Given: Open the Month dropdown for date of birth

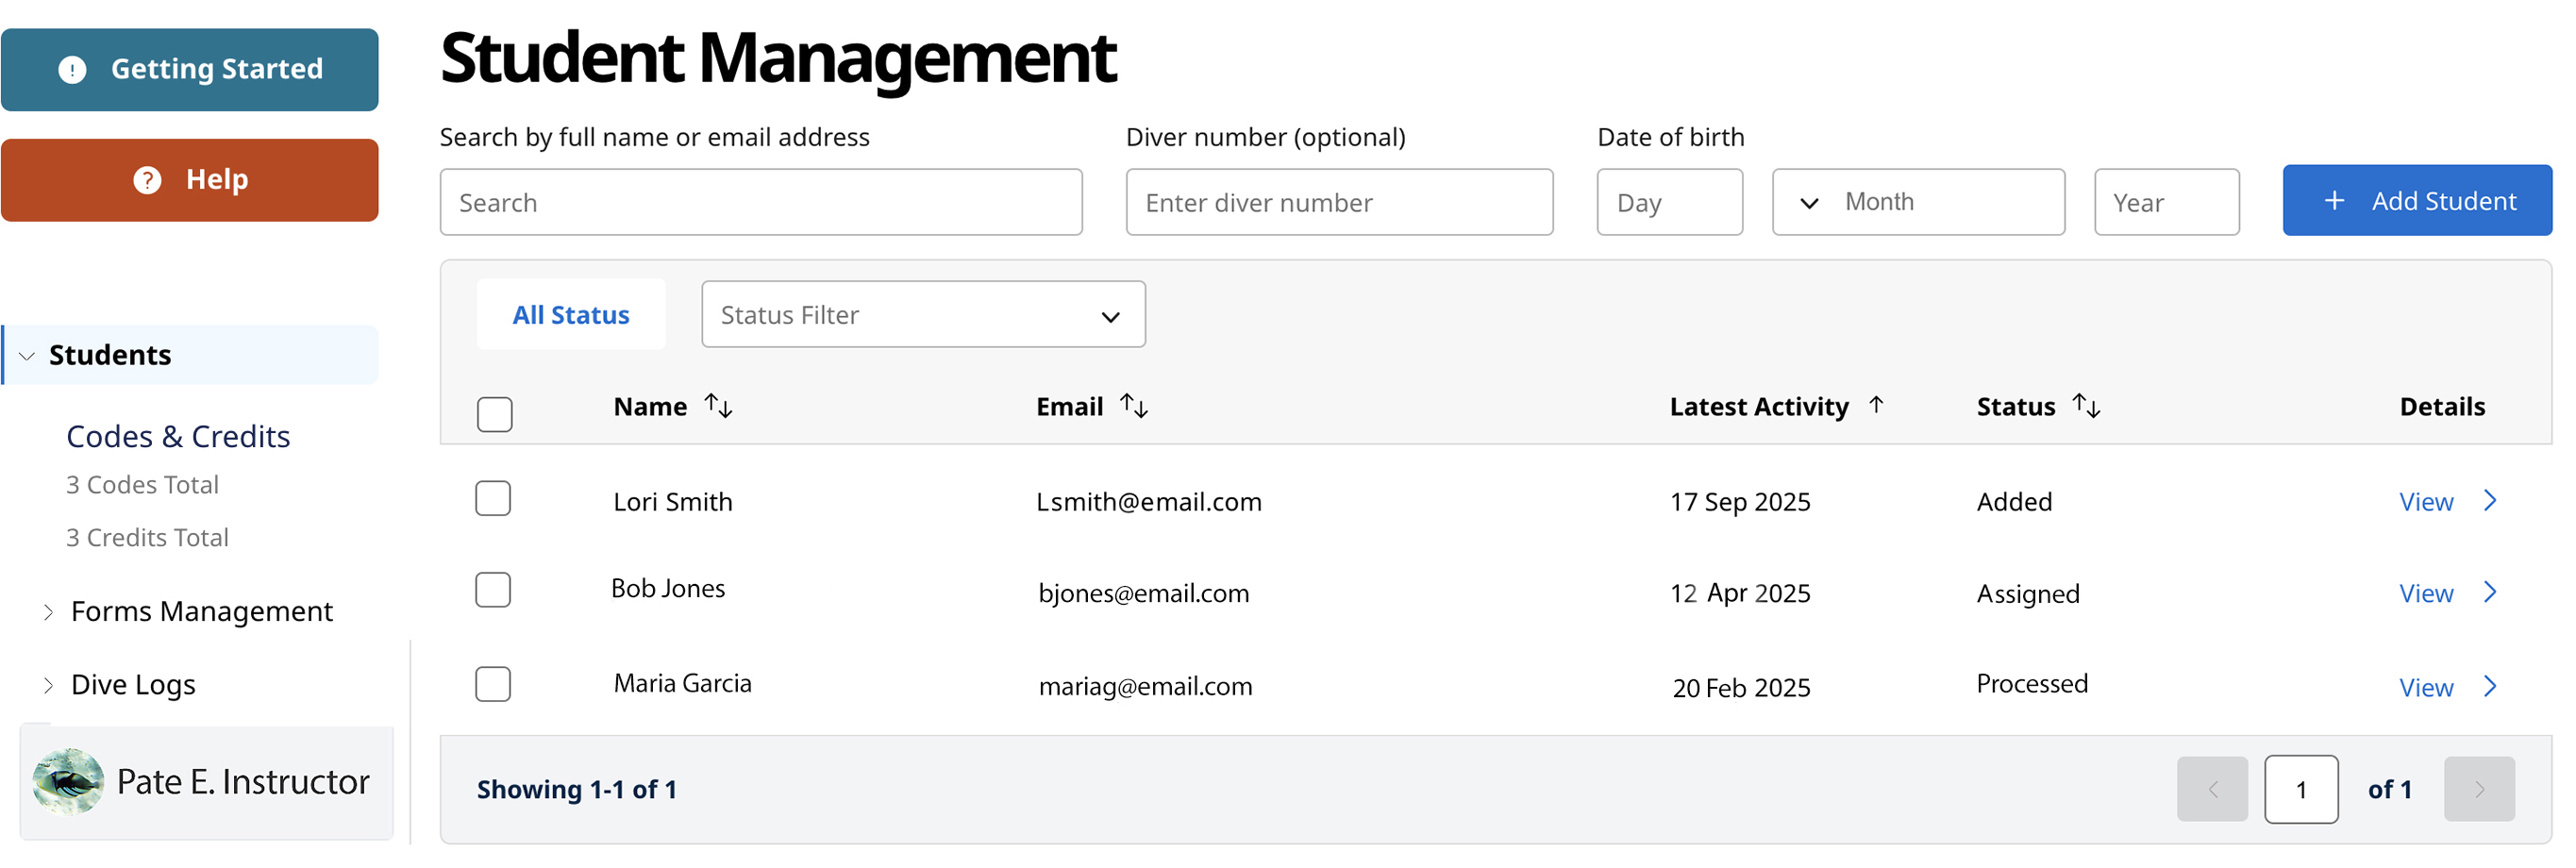Looking at the screenshot, I should point(1919,203).
